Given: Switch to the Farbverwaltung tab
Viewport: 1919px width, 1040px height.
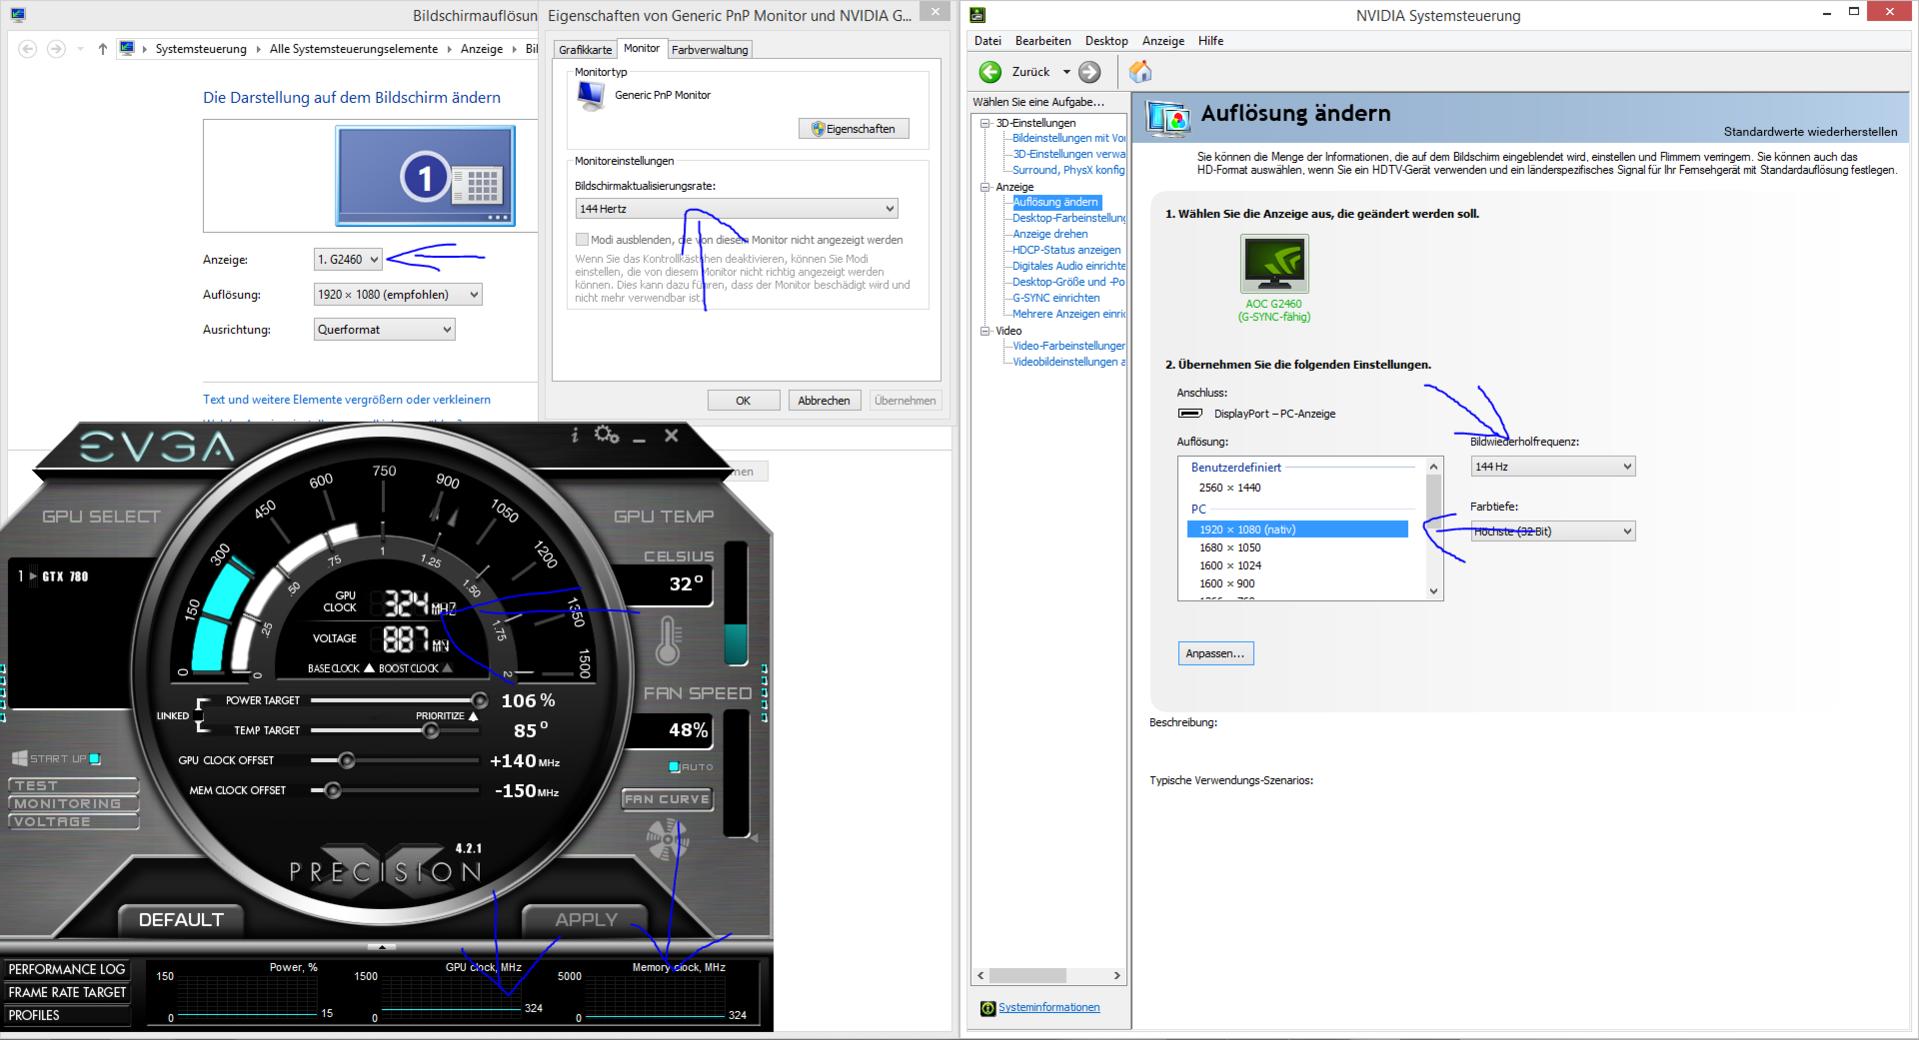Looking at the screenshot, I should pyautogui.click(x=709, y=50).
